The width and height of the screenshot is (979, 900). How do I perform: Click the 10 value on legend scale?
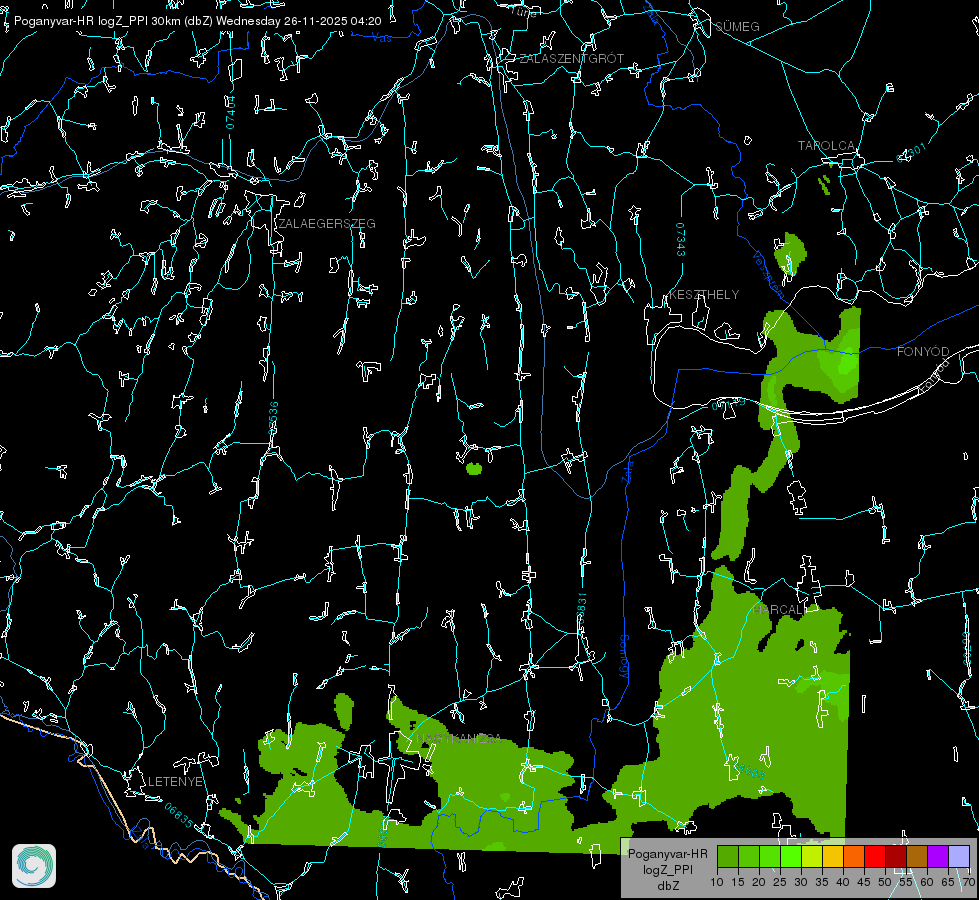[717, 883]
